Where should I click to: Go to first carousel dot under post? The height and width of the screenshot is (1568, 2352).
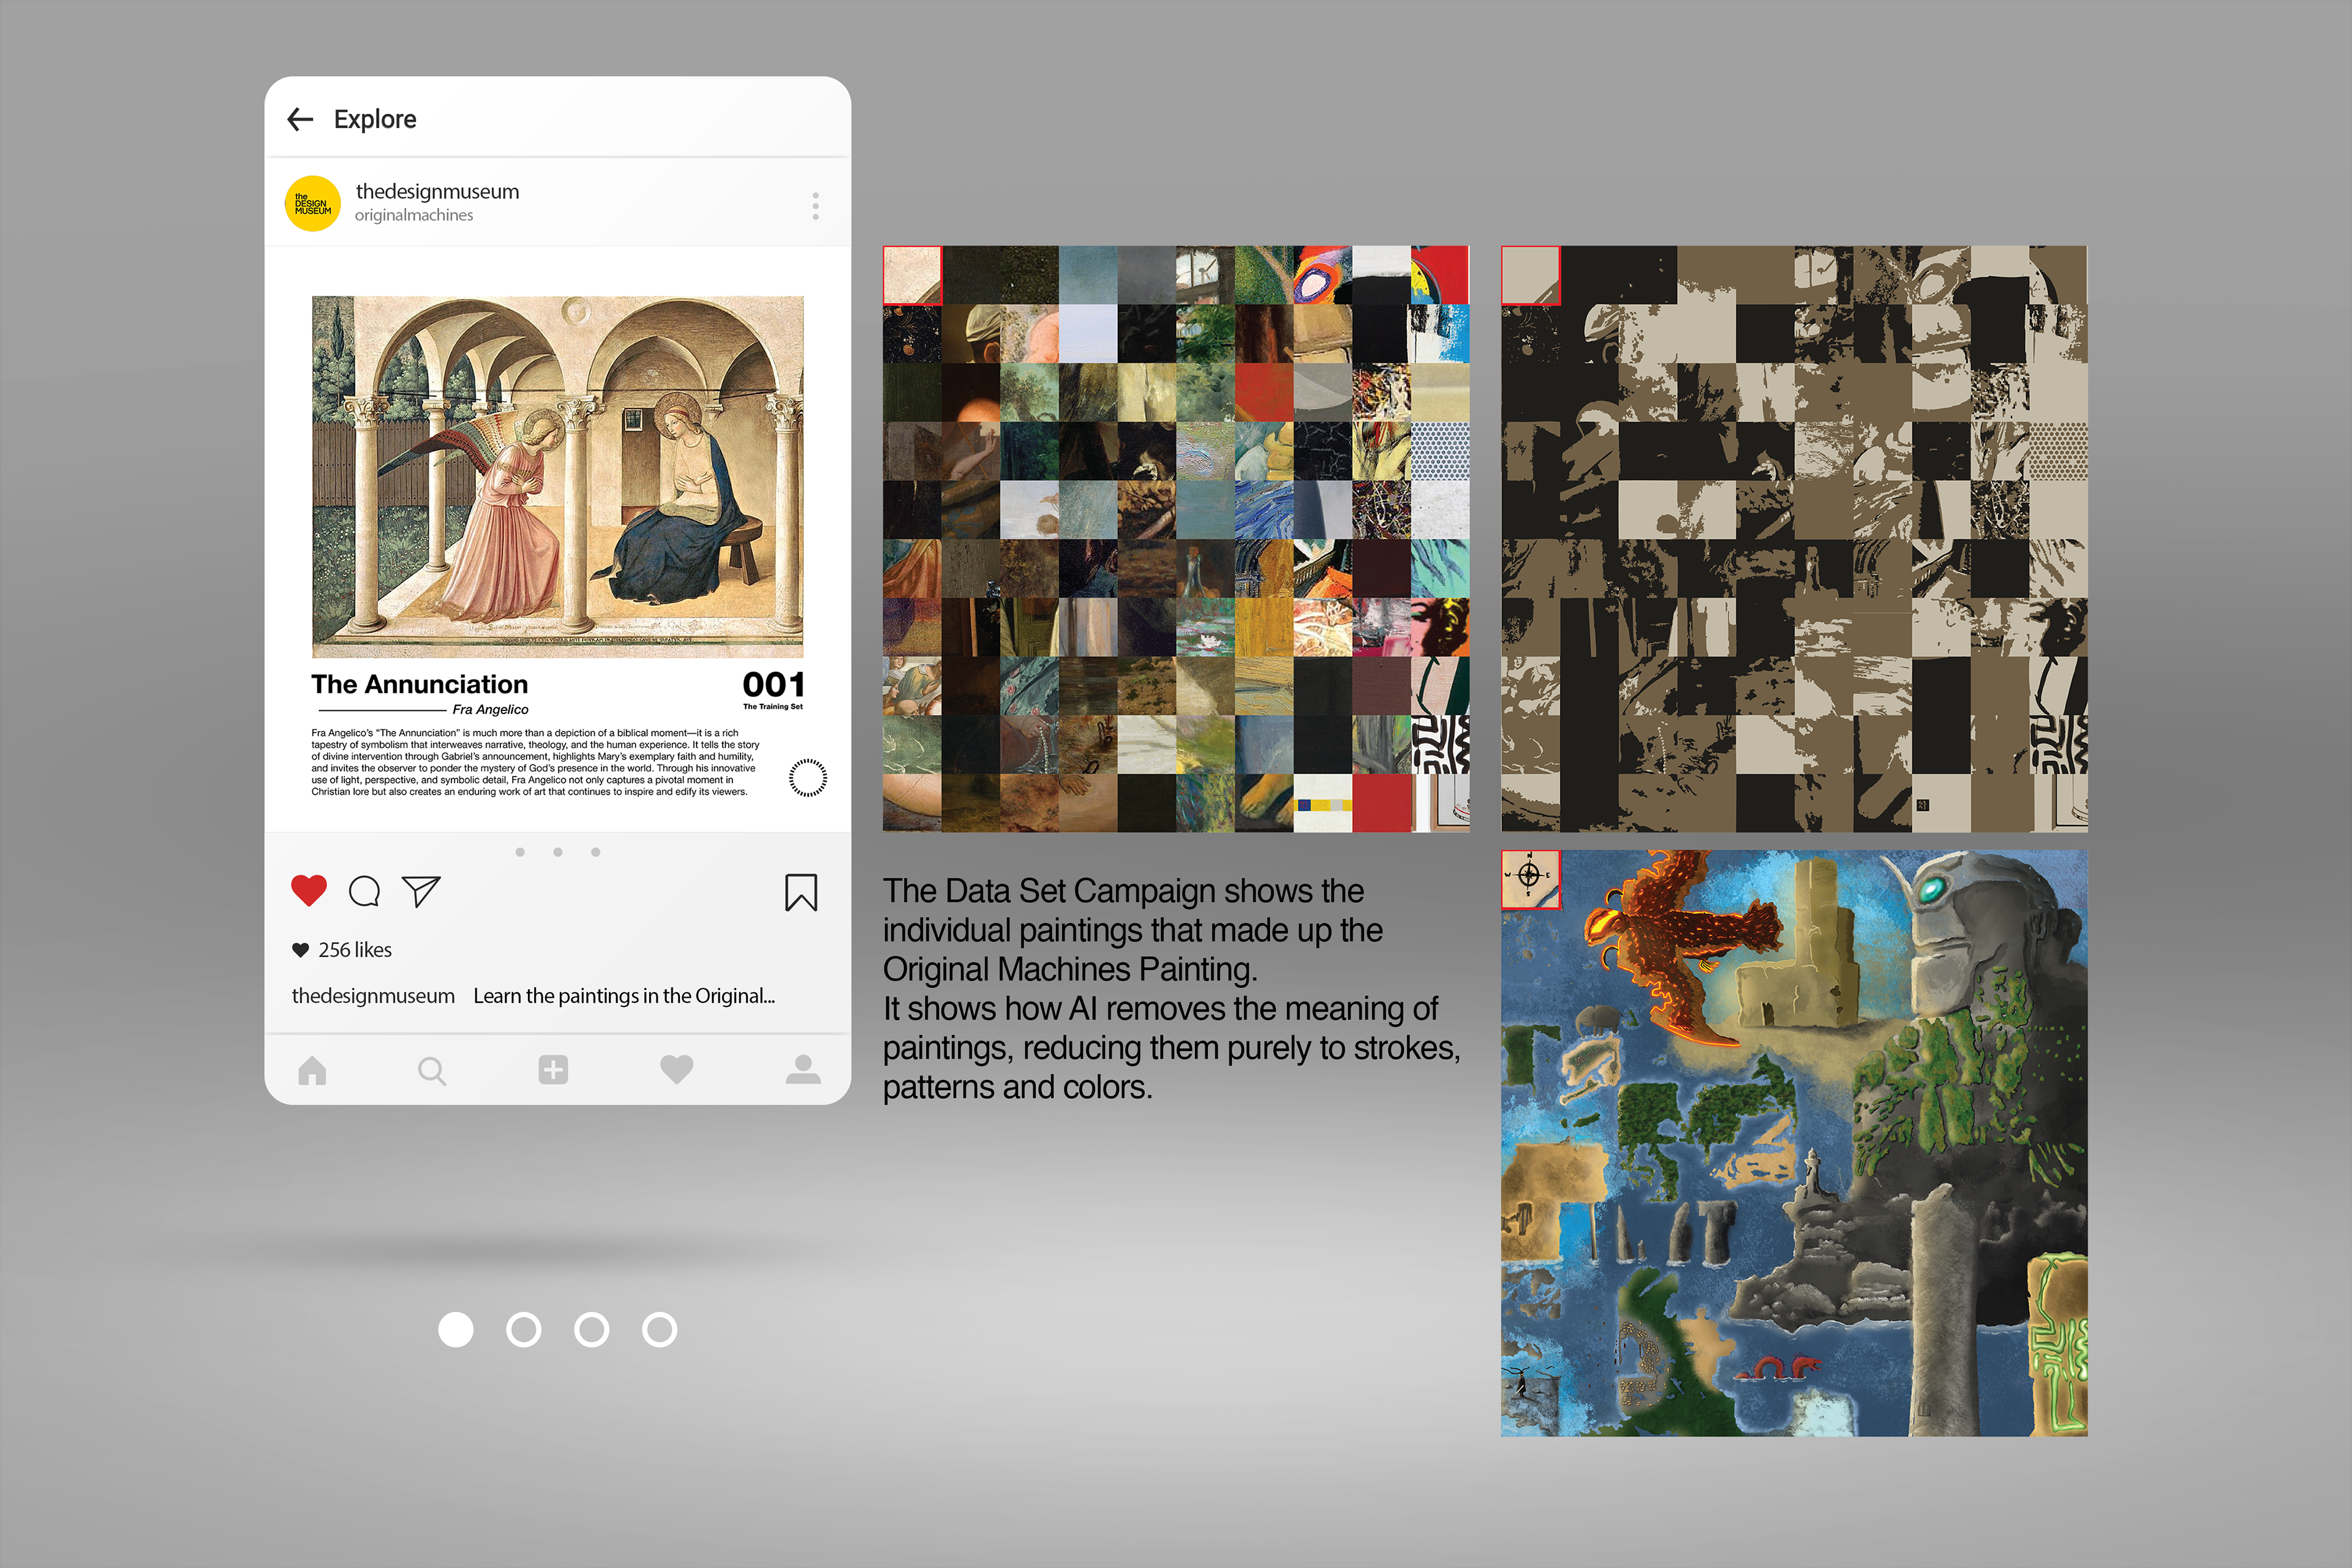[x=520, y=852]
